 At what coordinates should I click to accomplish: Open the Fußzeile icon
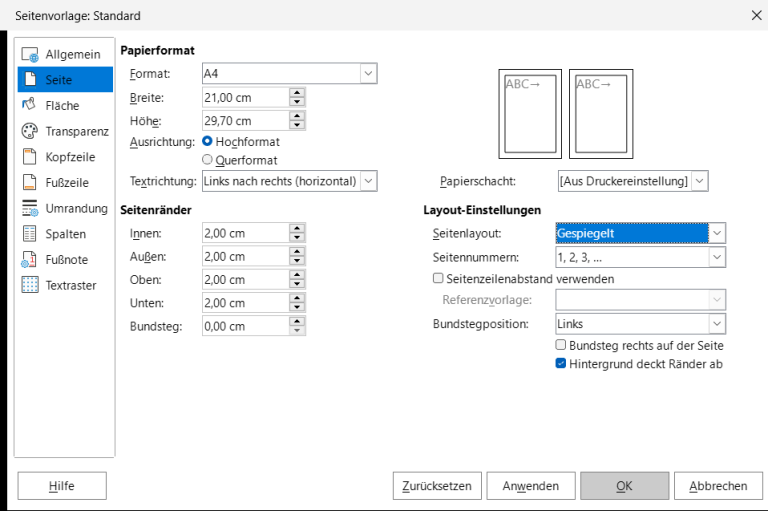29,182
